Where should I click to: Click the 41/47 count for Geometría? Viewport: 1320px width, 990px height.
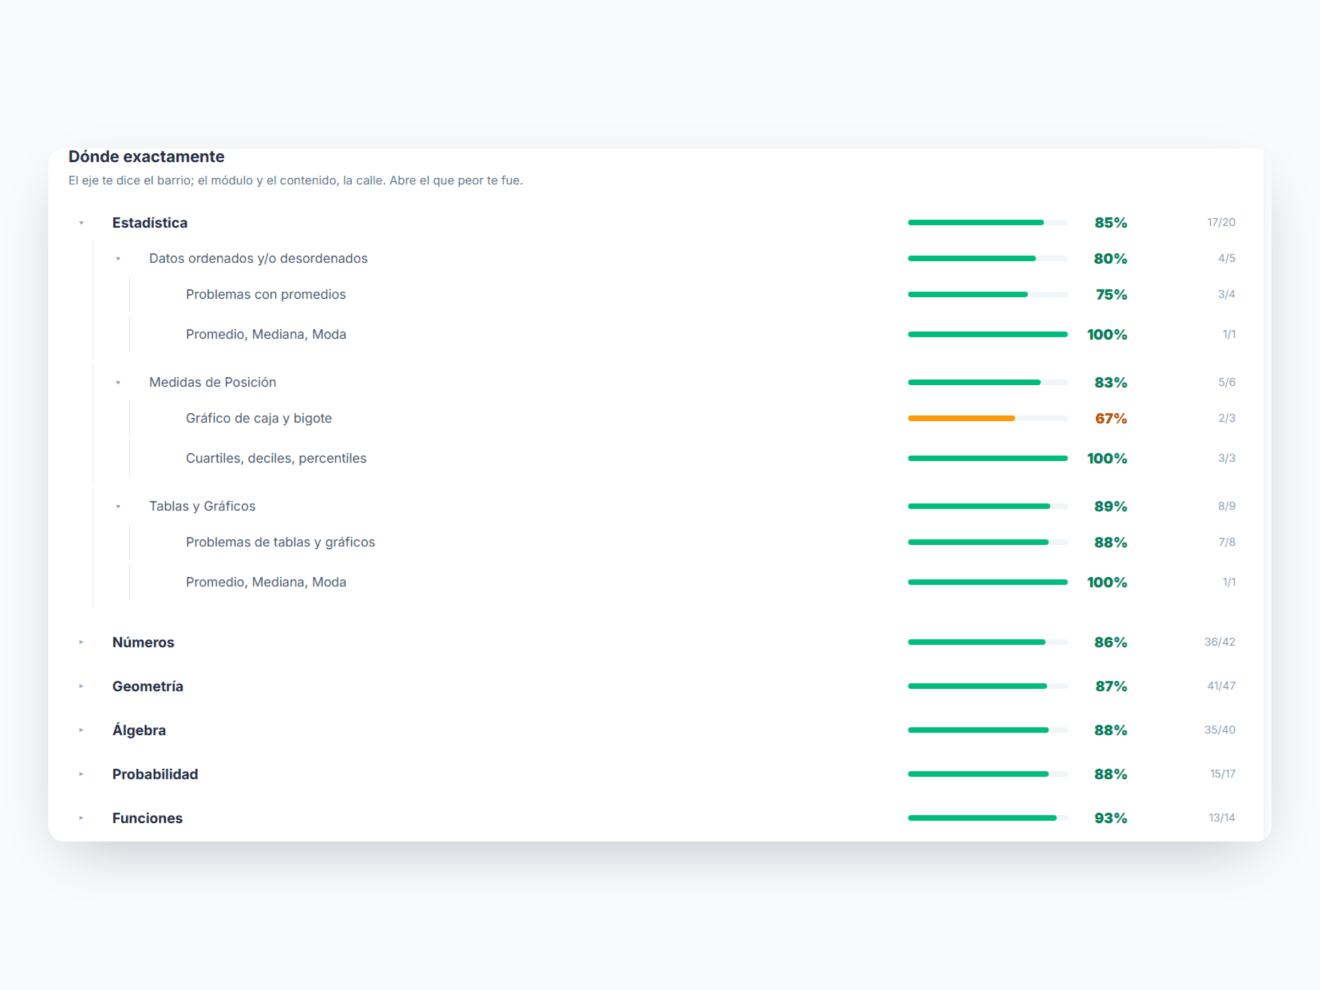[x=1221, y=686]
